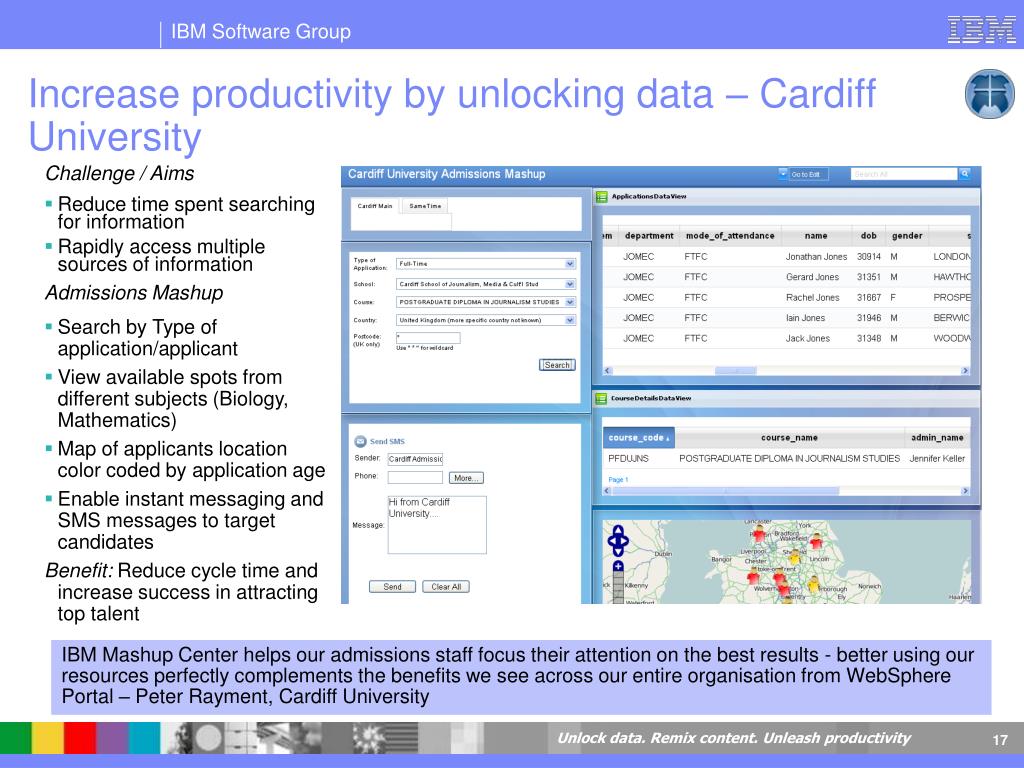Screen dimensions: 1024x768
Task: Click the ApplicationsDataView panel title
Action: (648, 197)
